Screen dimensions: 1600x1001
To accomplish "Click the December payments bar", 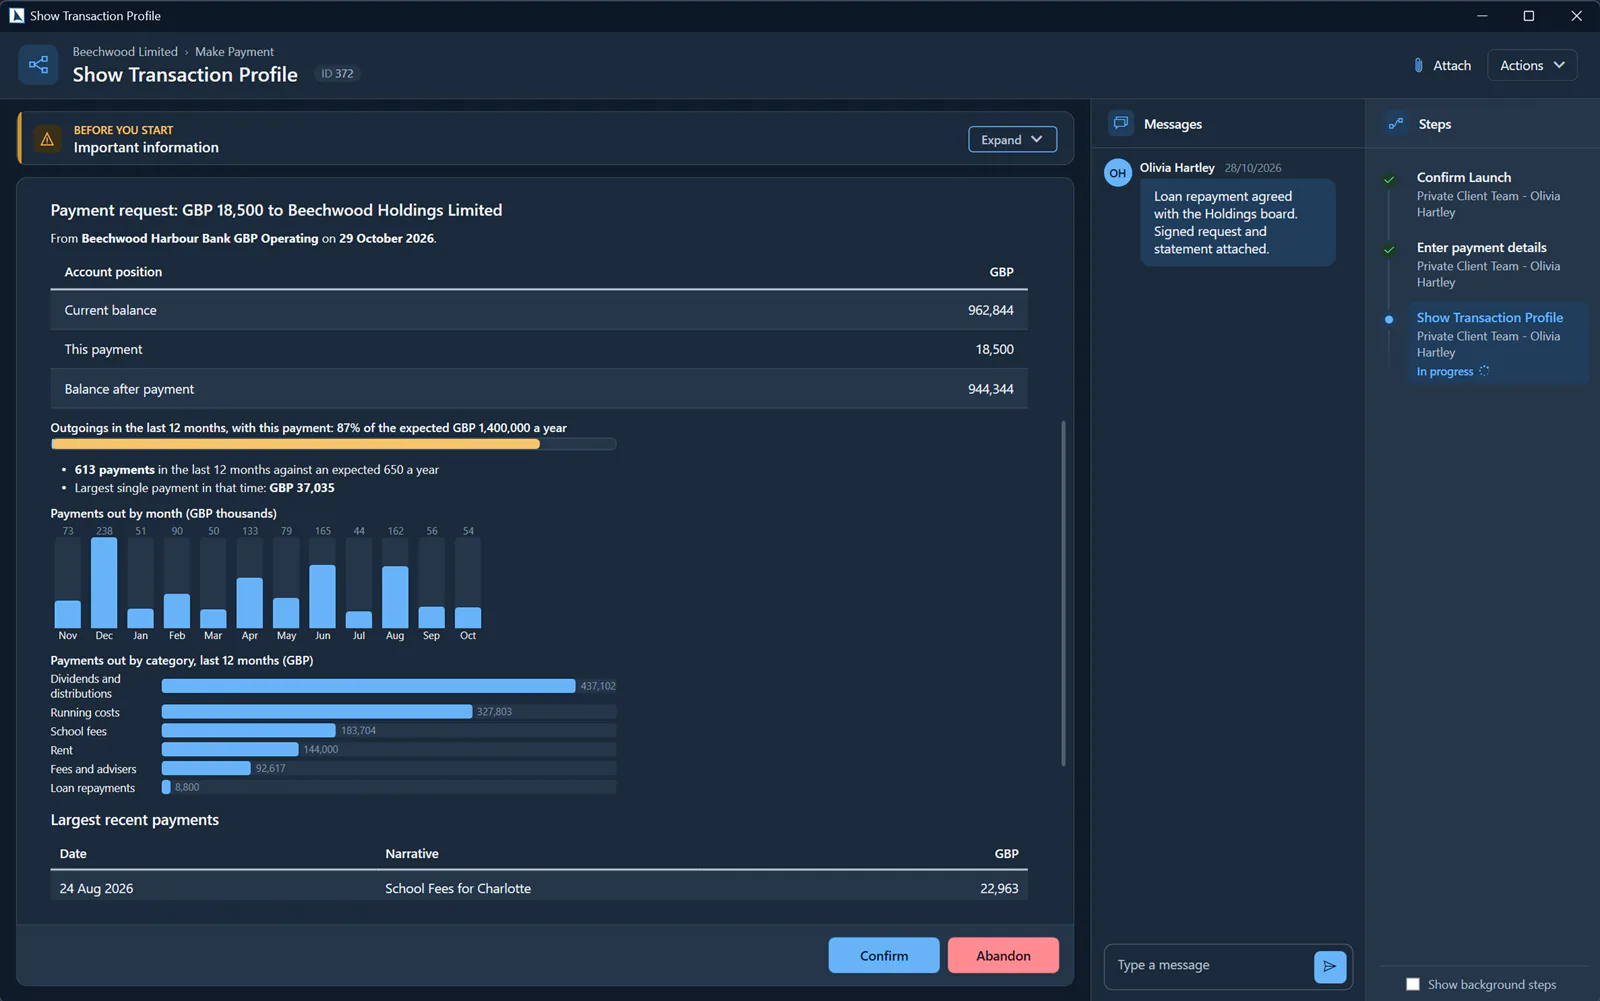I will tap(104, 583).
